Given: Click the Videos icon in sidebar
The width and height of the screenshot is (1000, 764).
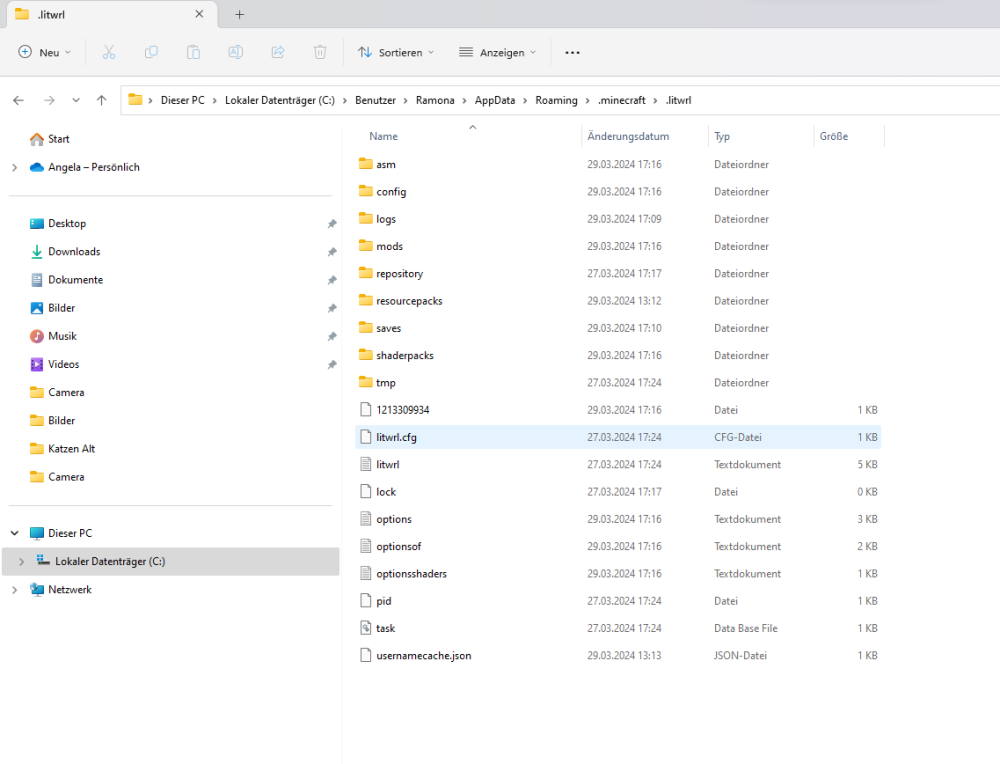Looking at the screenshot, I should click(37, 364).
